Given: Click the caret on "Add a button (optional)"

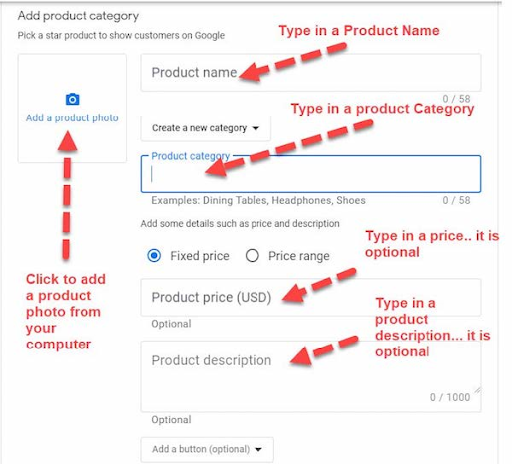Looking at the screenshot, I should [x=258, y=449].
